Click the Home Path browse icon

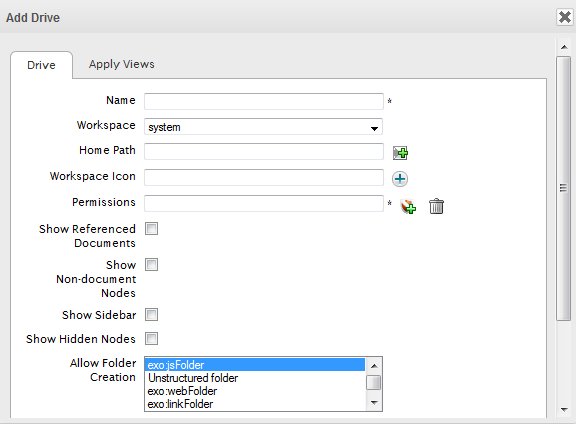click(x=400, y=153)
